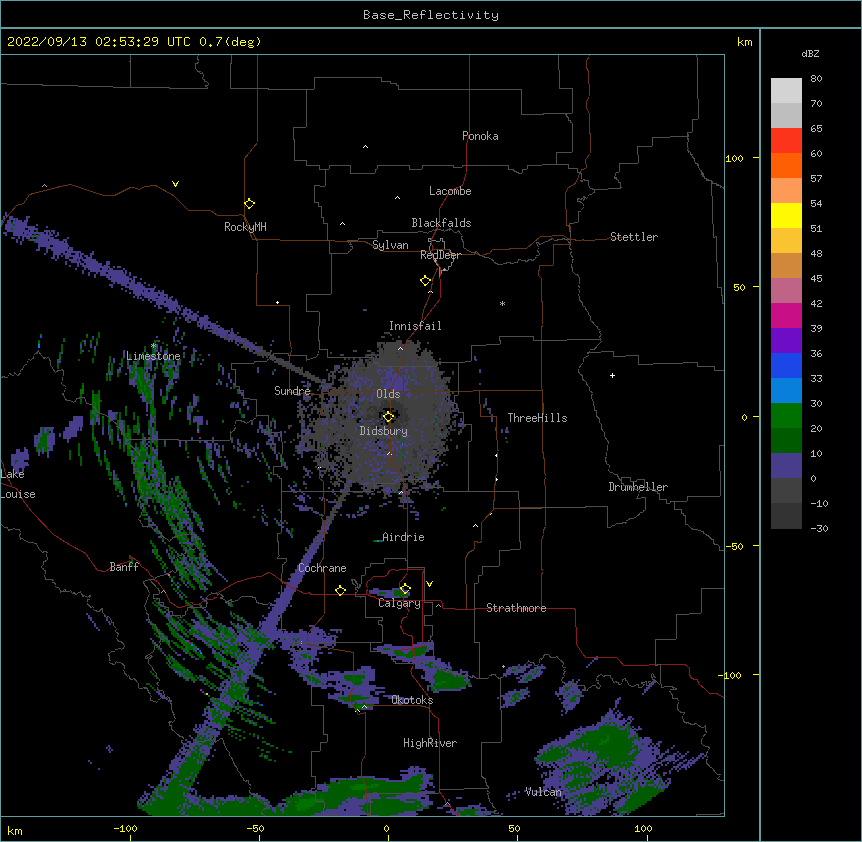The image size is (862, 842).
Task: Click the Strathmore city label
Action: click(516, 608)
